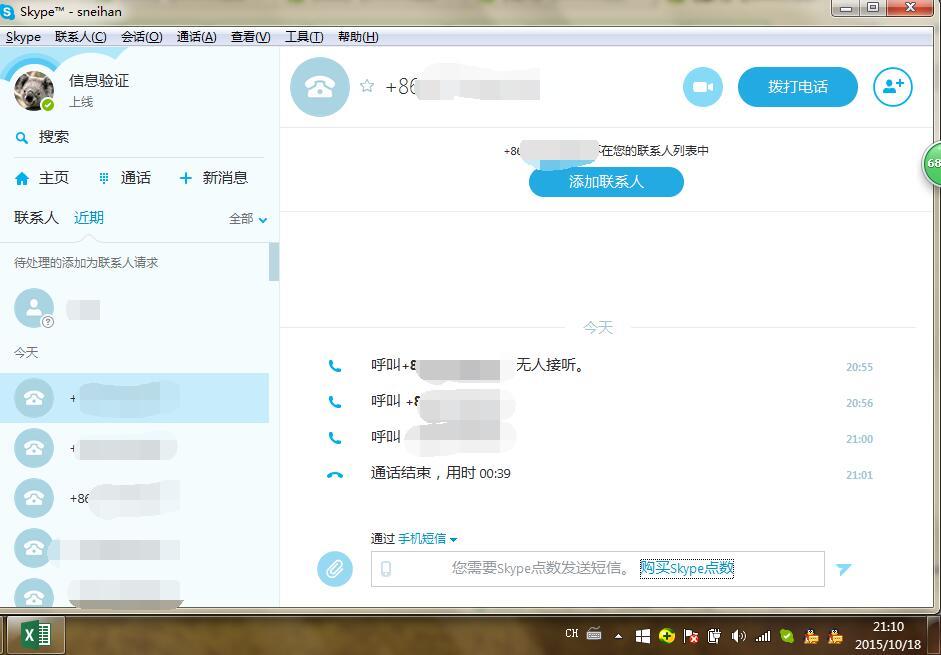
Task: Click the search magnifier icon
Action: (22, 138)
